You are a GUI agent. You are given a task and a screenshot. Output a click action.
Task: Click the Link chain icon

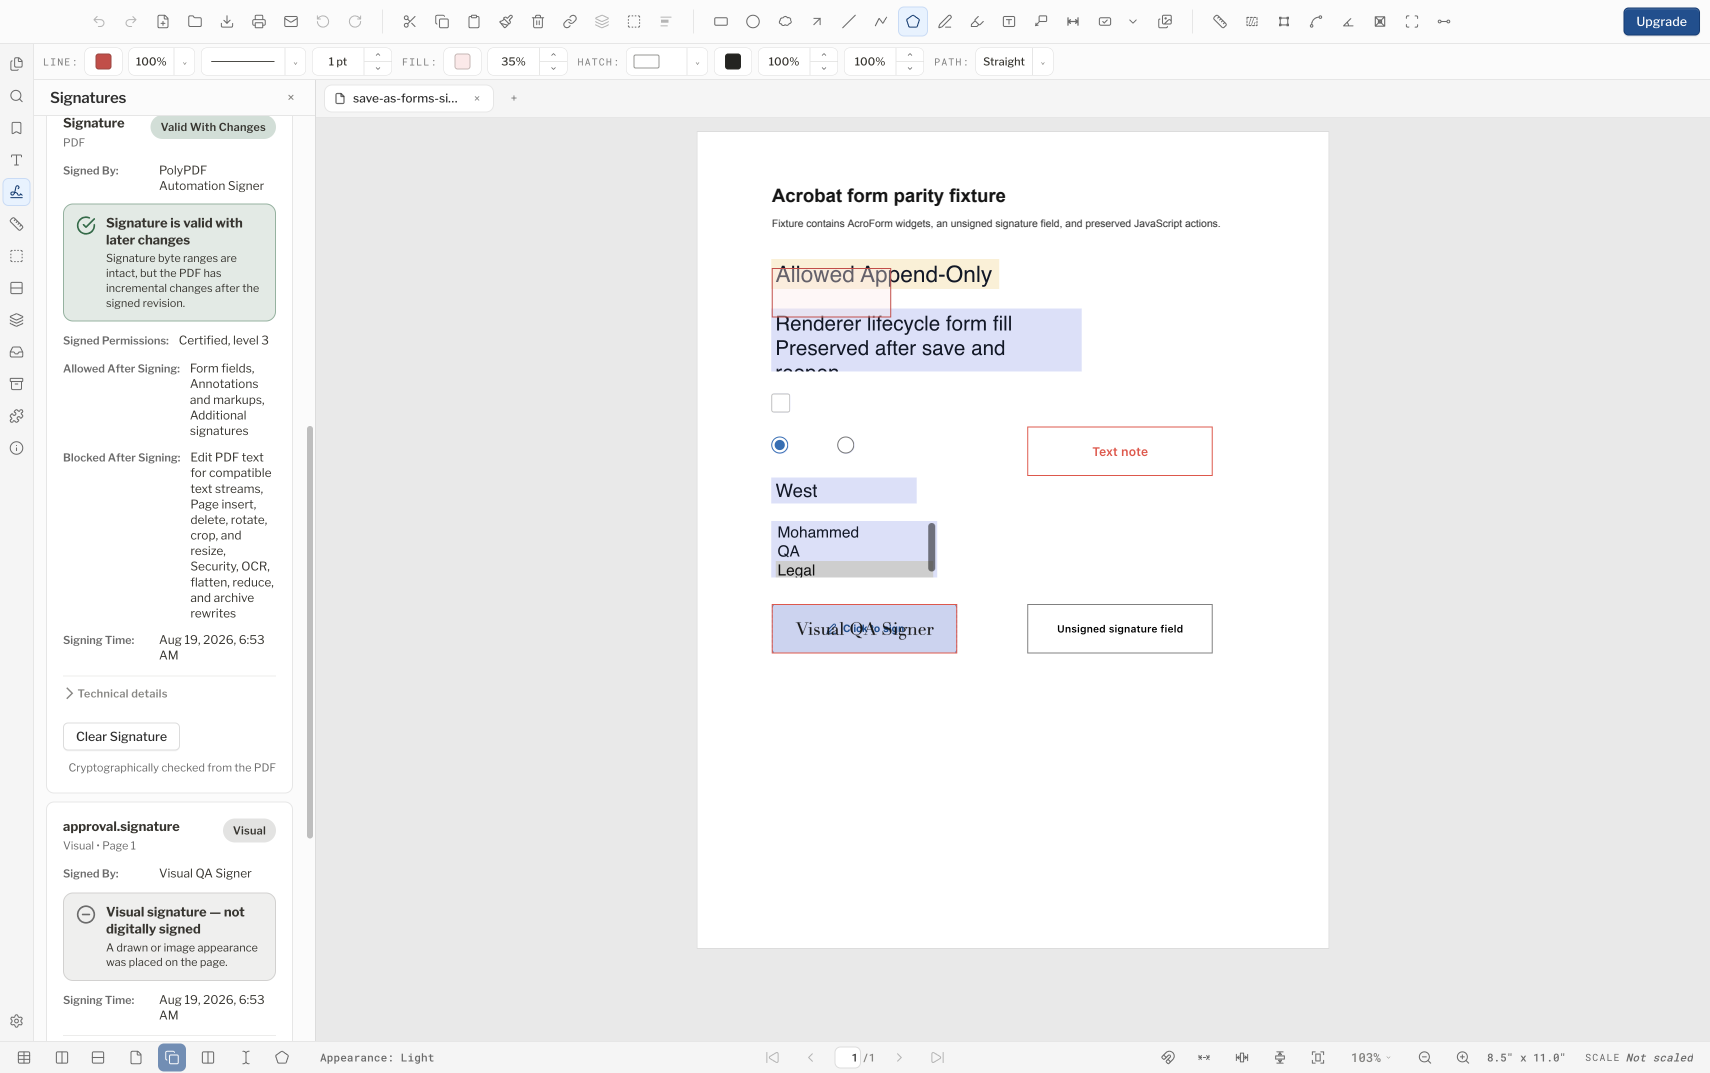pyautogui.click(x=569, y=21)
